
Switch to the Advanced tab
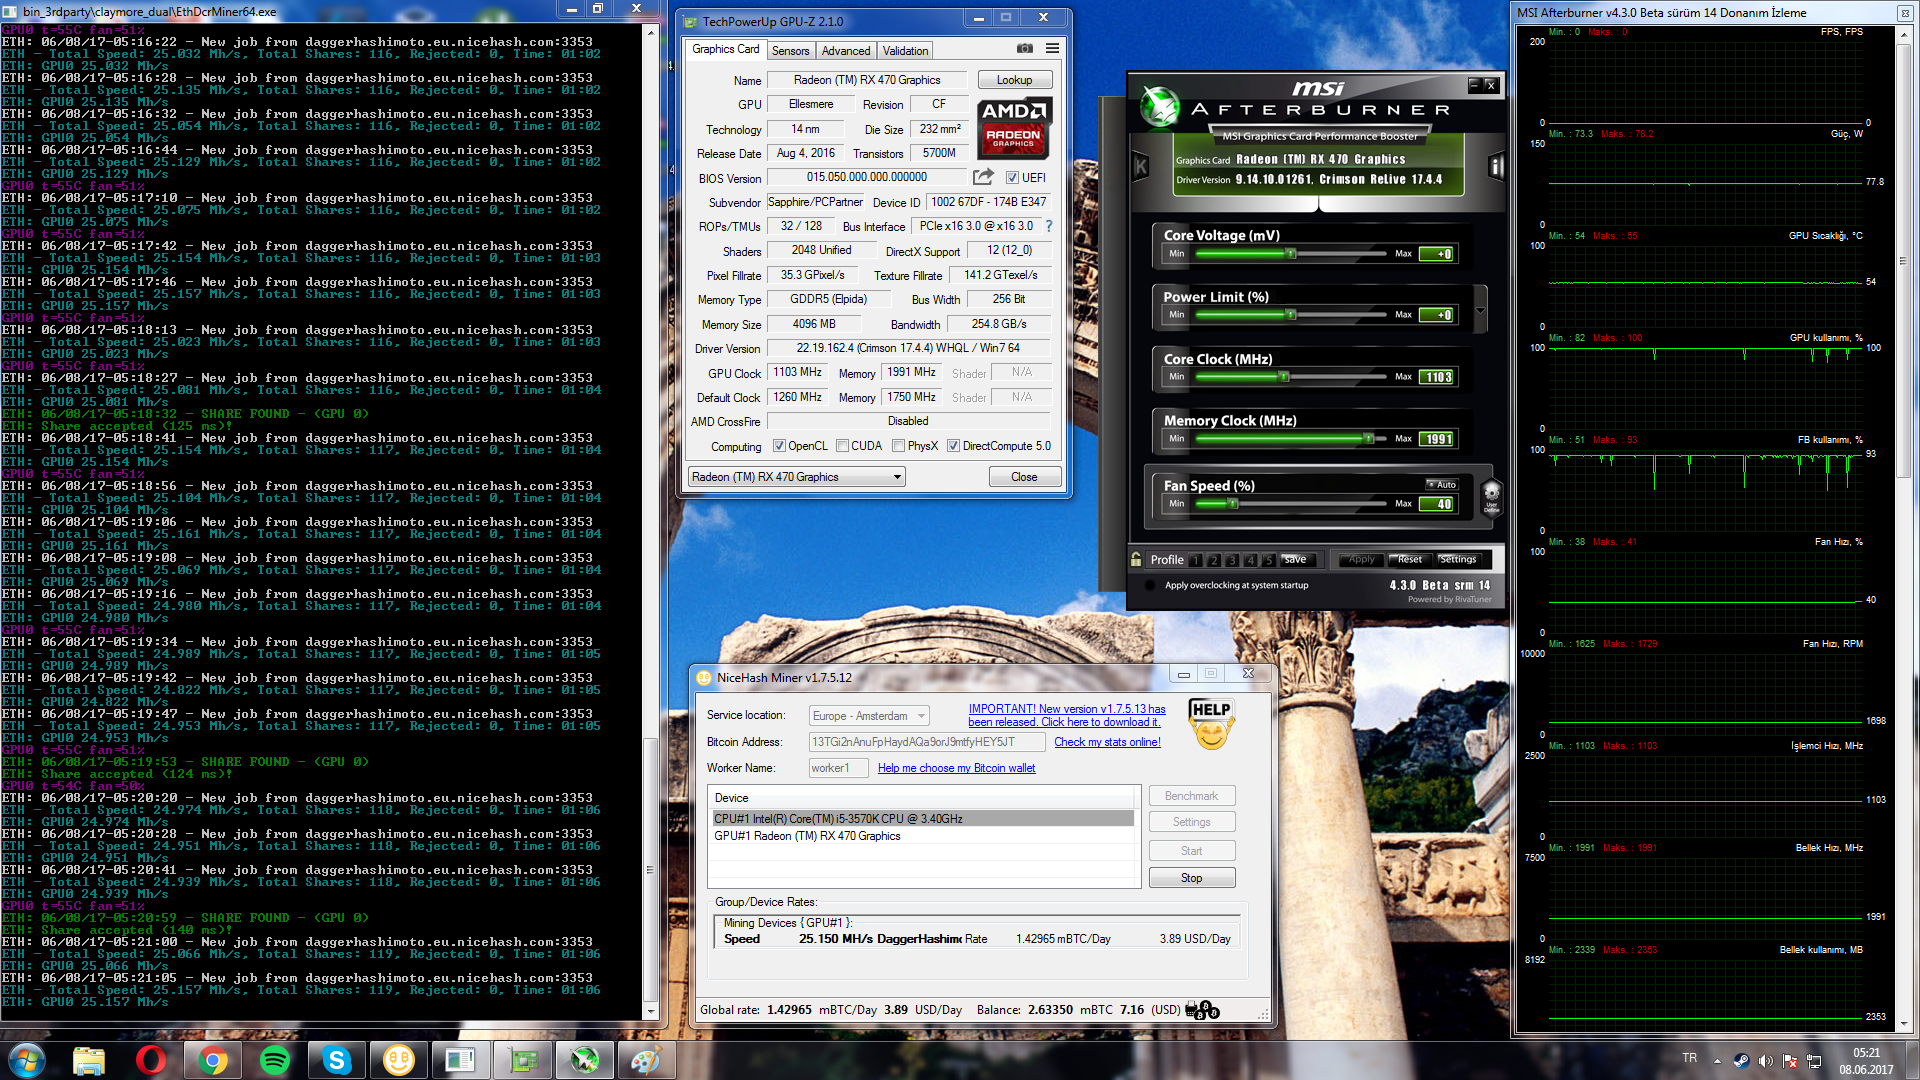846,51
